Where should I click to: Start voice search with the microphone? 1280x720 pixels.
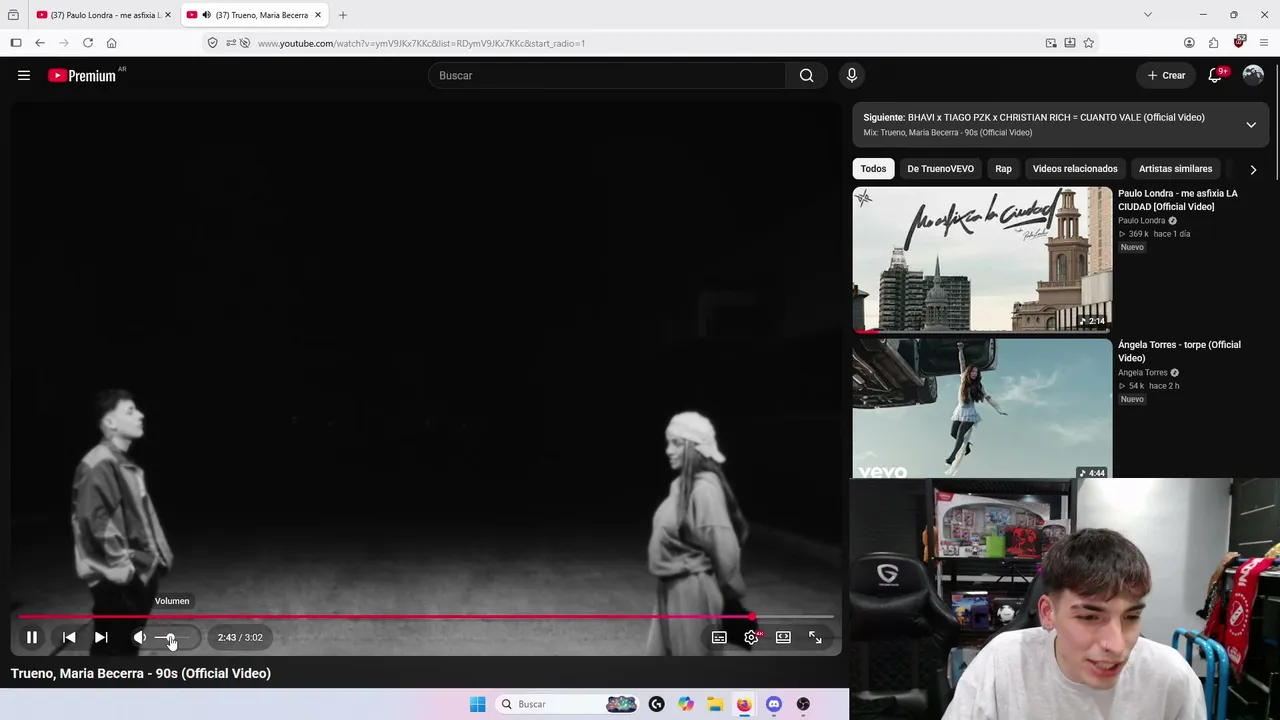tap(852, 75)
